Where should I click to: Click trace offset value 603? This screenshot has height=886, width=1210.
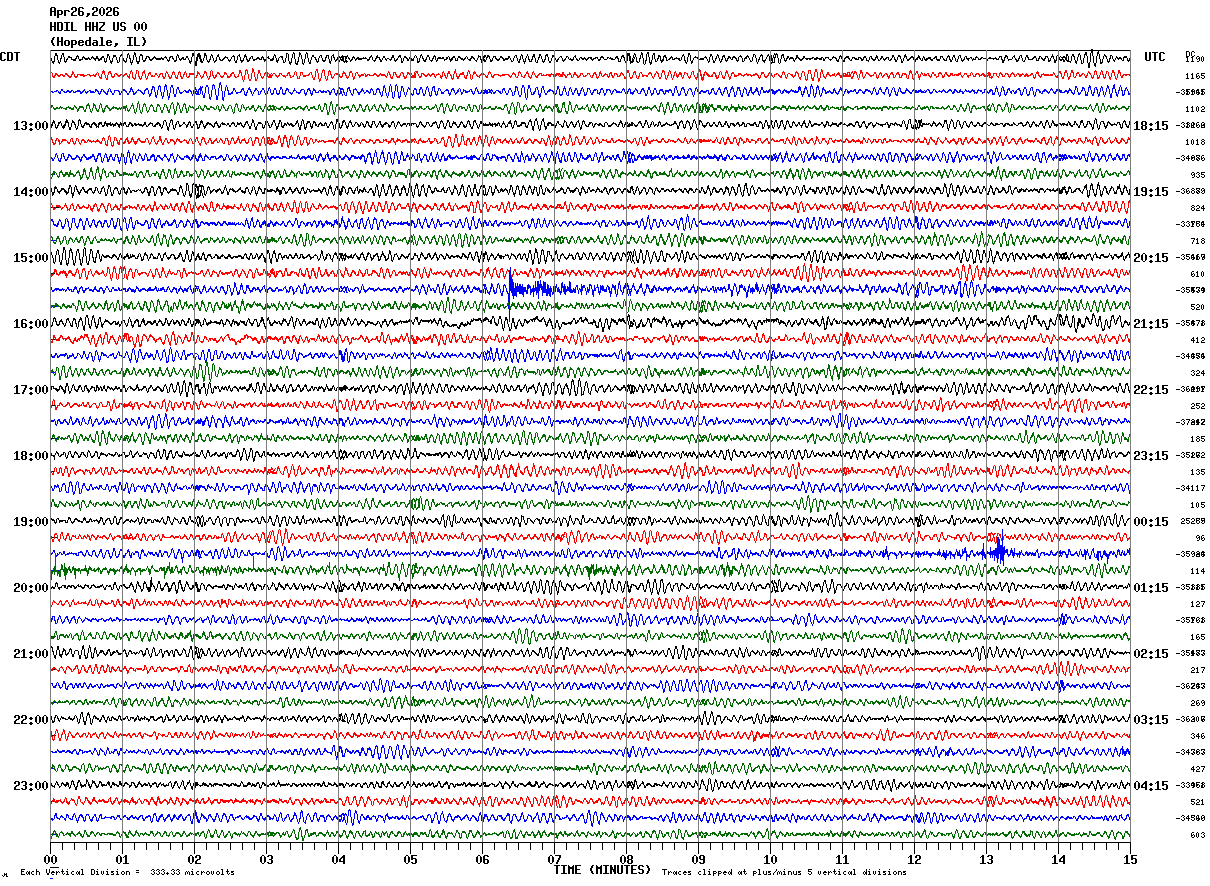tap(1197, 835)
